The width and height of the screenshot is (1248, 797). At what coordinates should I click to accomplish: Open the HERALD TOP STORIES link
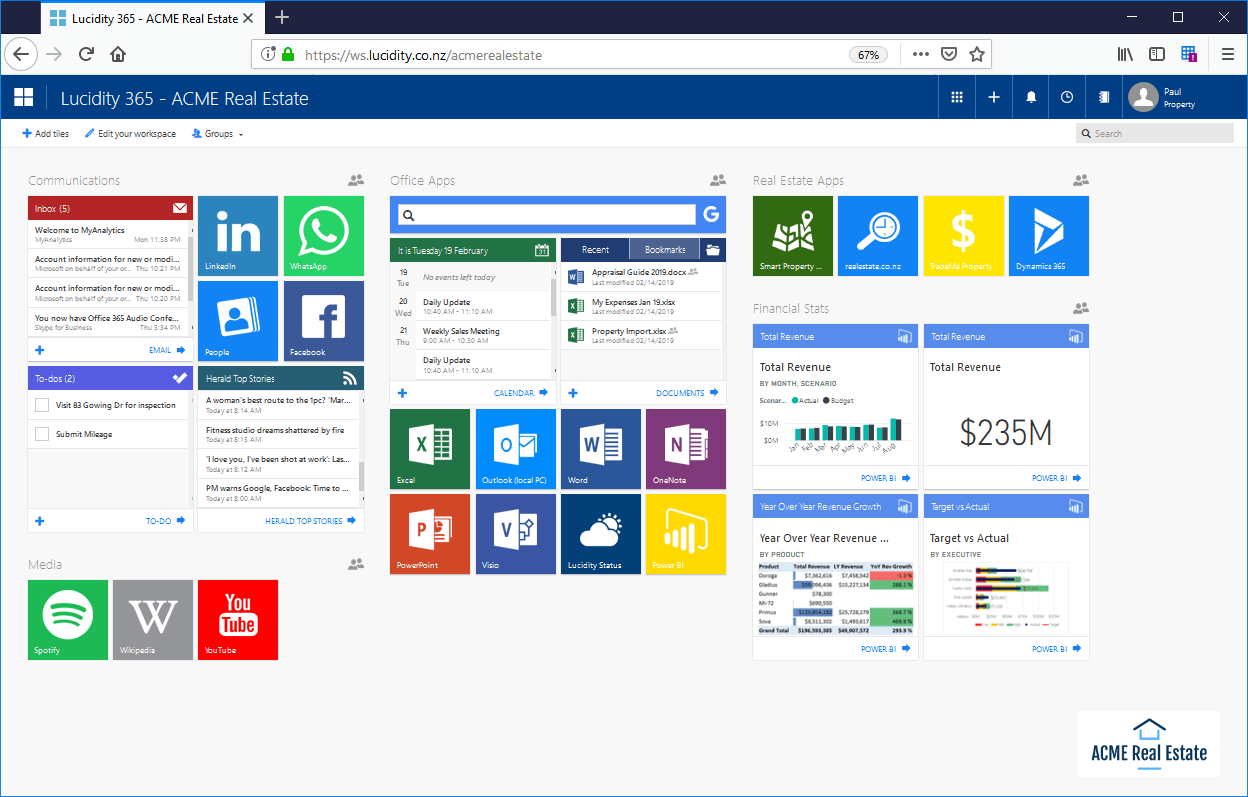(310, 521)
